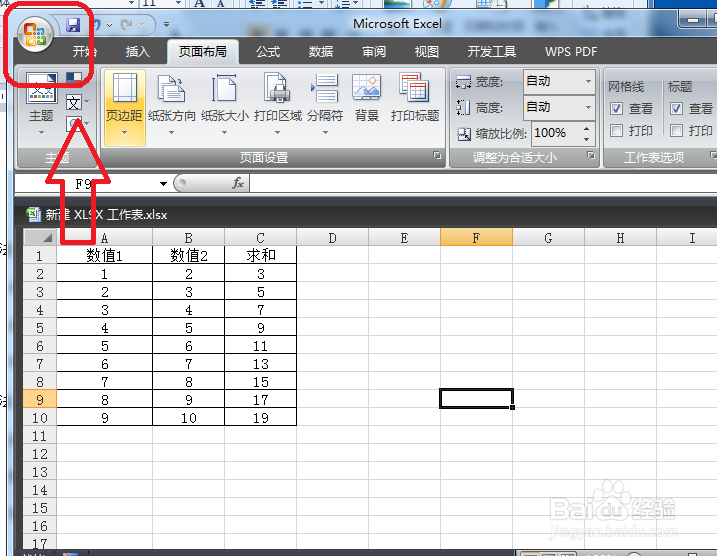The image size is (717, 556).
Task: Switch to 公式 Formulas tab
Action: (x=268, y=51)
